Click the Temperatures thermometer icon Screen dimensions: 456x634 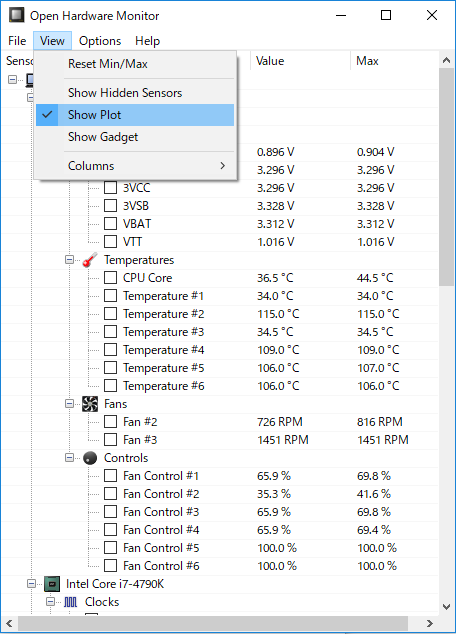click(x=90, y=260)
